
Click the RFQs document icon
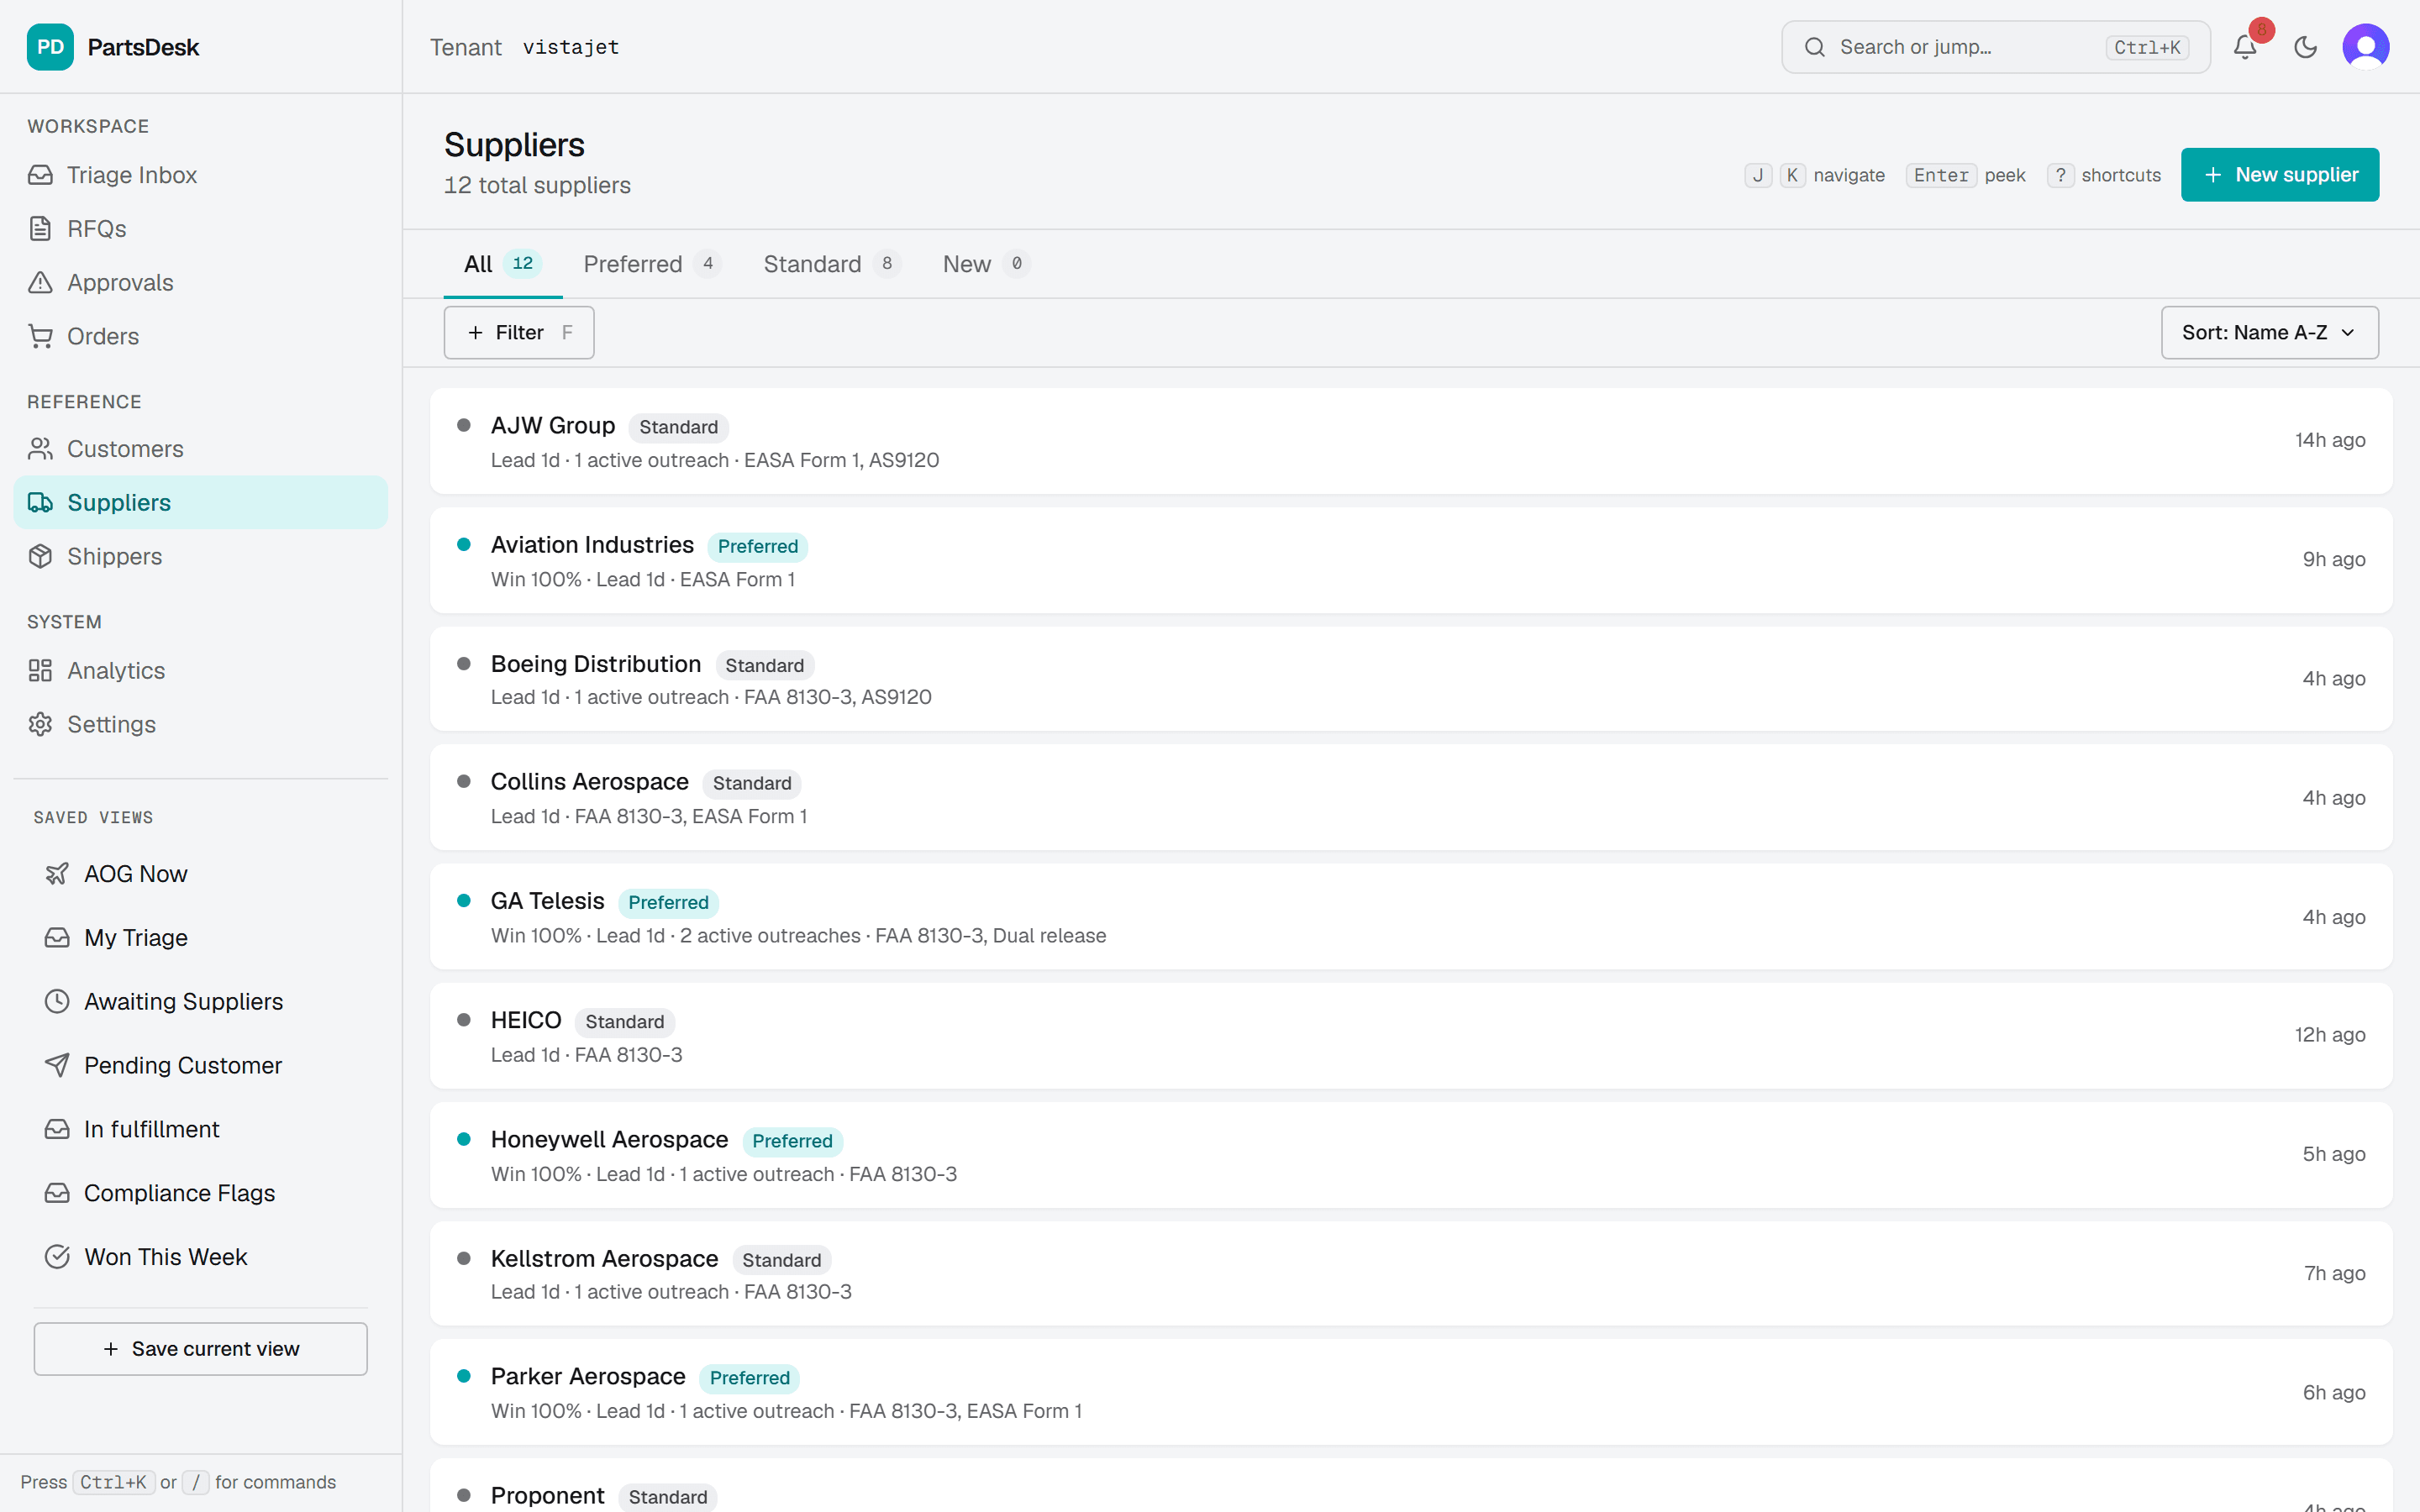coord(40,229)
